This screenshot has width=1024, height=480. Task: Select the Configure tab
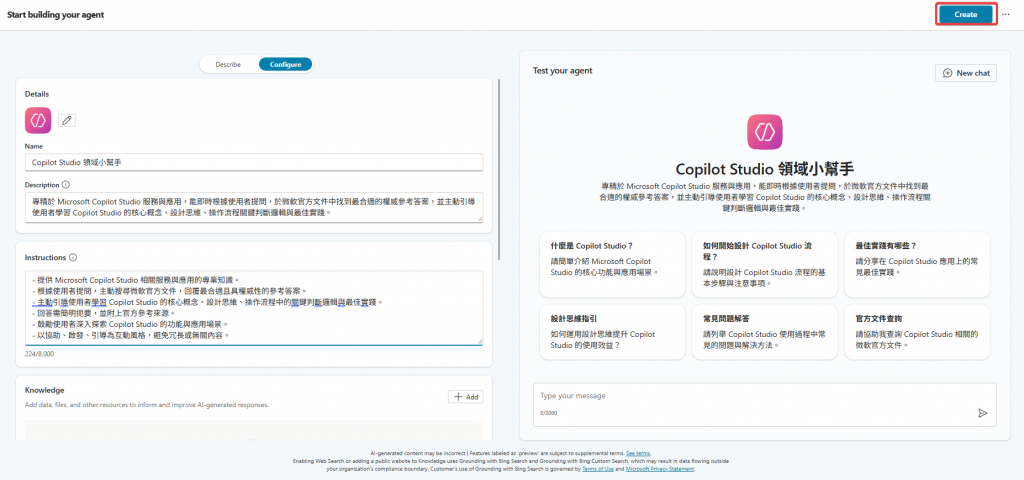point(285,65)
